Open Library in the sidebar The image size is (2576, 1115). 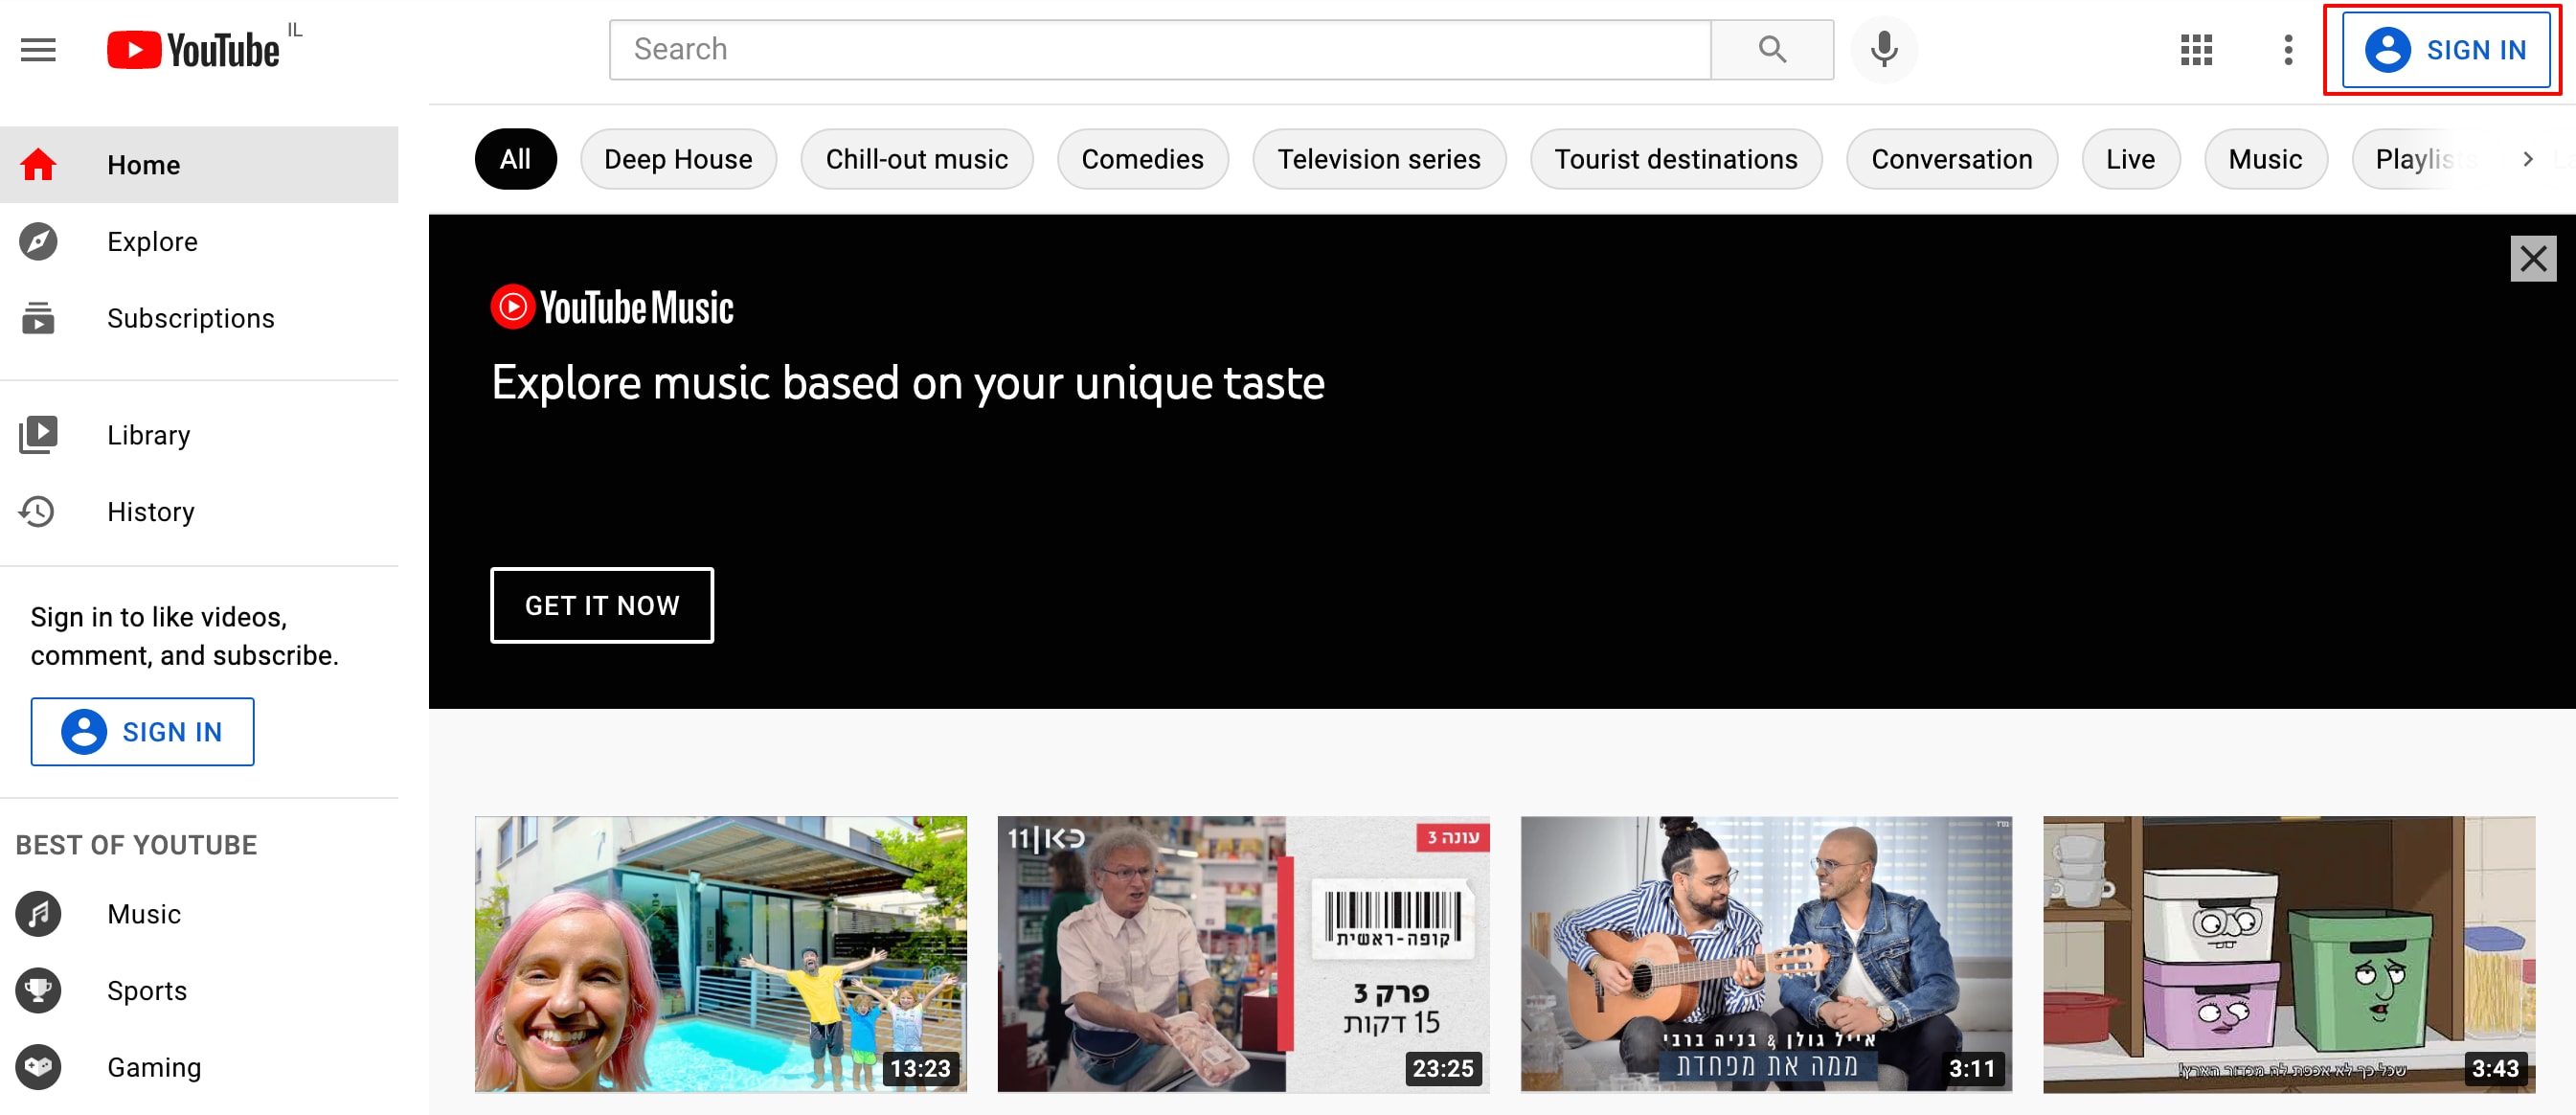[199, 435]
